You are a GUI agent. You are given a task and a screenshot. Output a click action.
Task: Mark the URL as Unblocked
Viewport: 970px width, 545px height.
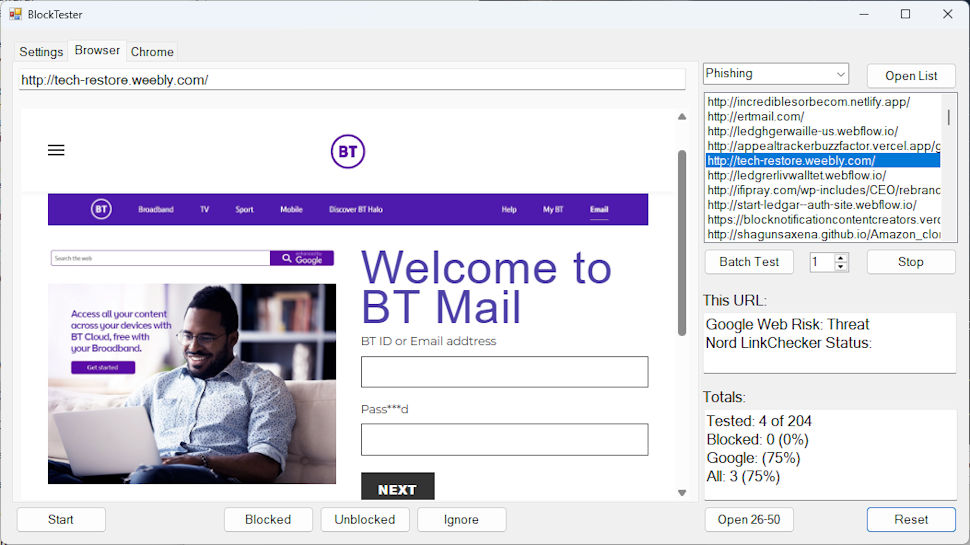tap(365, 520)
